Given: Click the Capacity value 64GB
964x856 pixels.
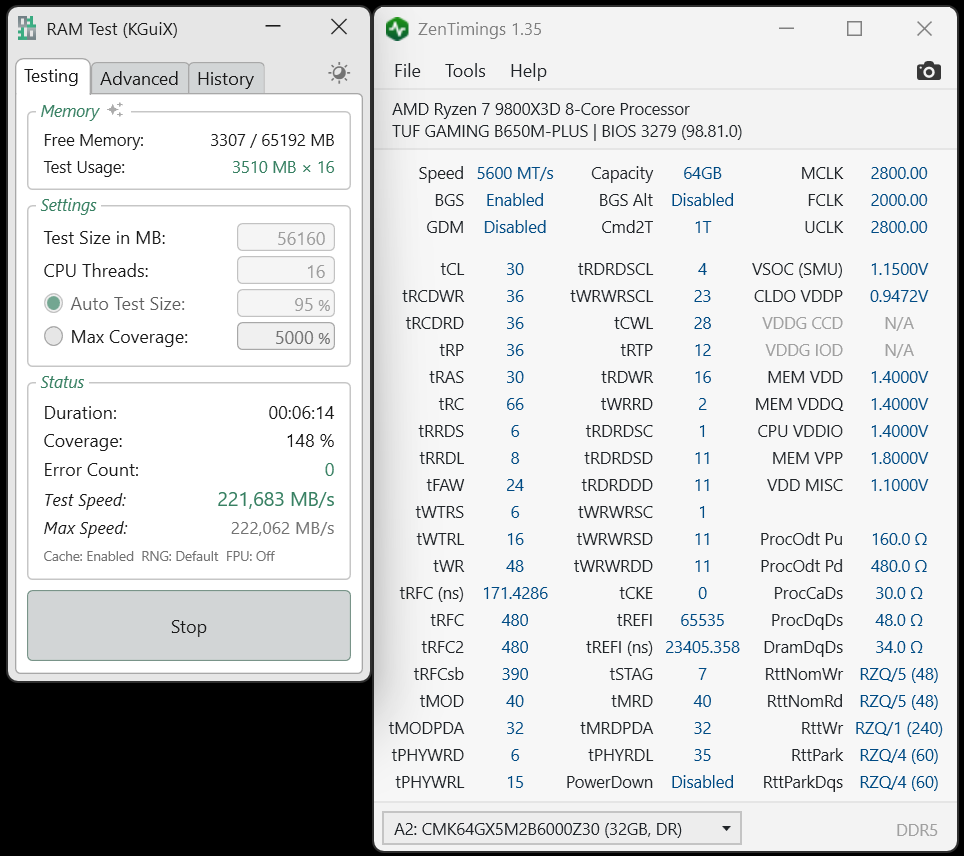Looking at the screenshot, I should pos(702,173).
